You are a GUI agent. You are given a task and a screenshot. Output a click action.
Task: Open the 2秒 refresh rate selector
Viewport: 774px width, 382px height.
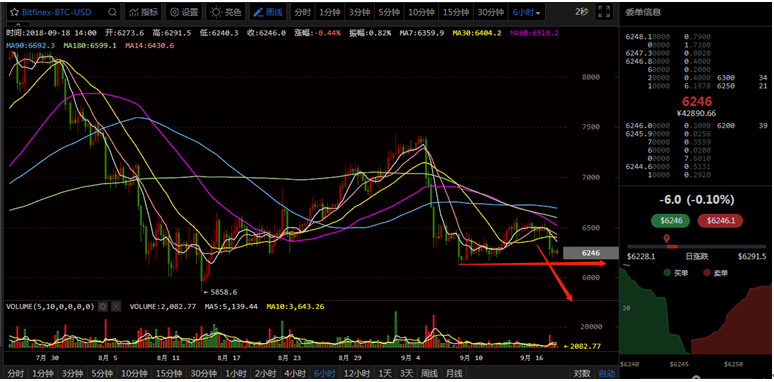pos(581,12)
